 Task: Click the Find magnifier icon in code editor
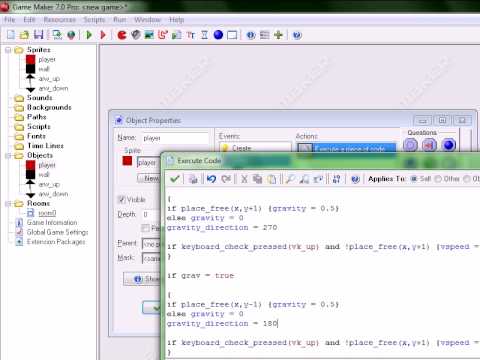tap(290, 179)
